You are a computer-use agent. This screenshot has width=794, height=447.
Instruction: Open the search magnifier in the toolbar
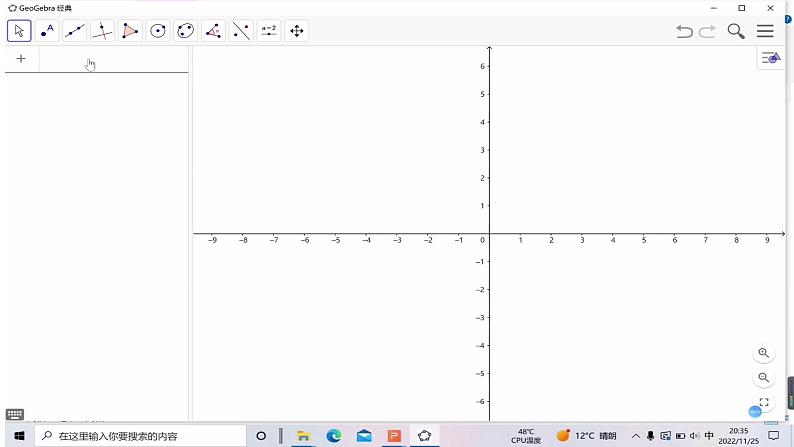click(736, 31)
